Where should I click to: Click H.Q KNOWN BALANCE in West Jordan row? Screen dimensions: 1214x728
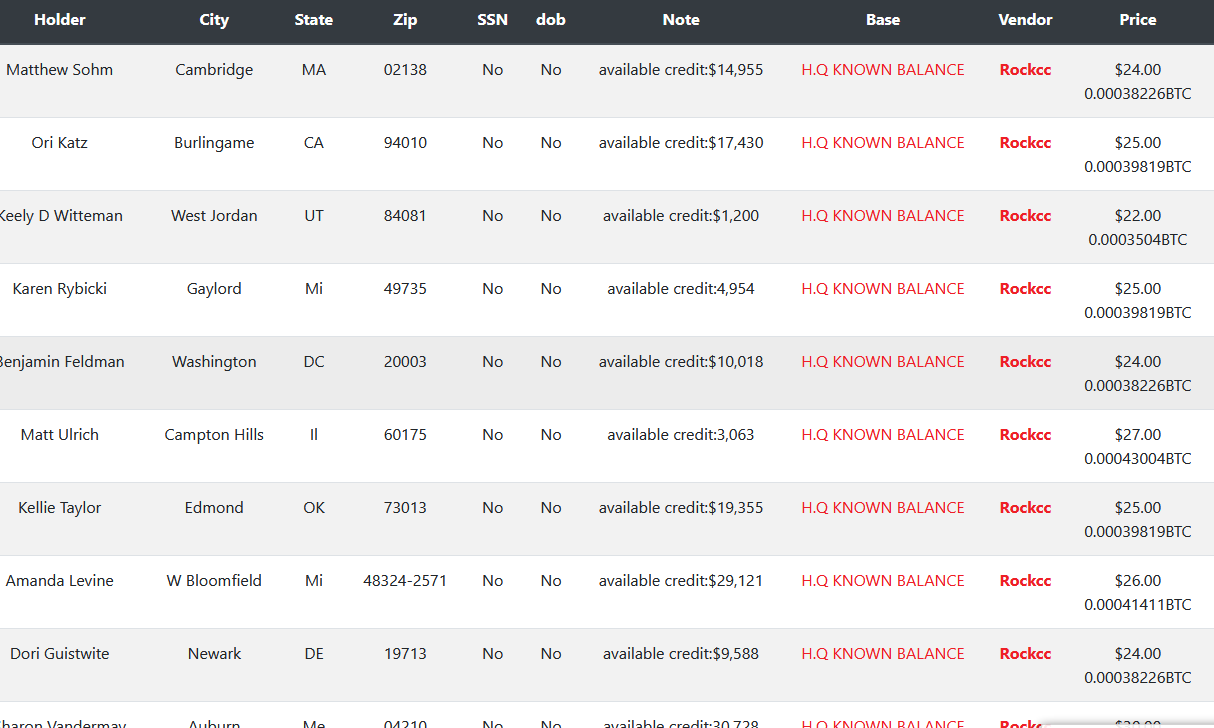(883, 216)
